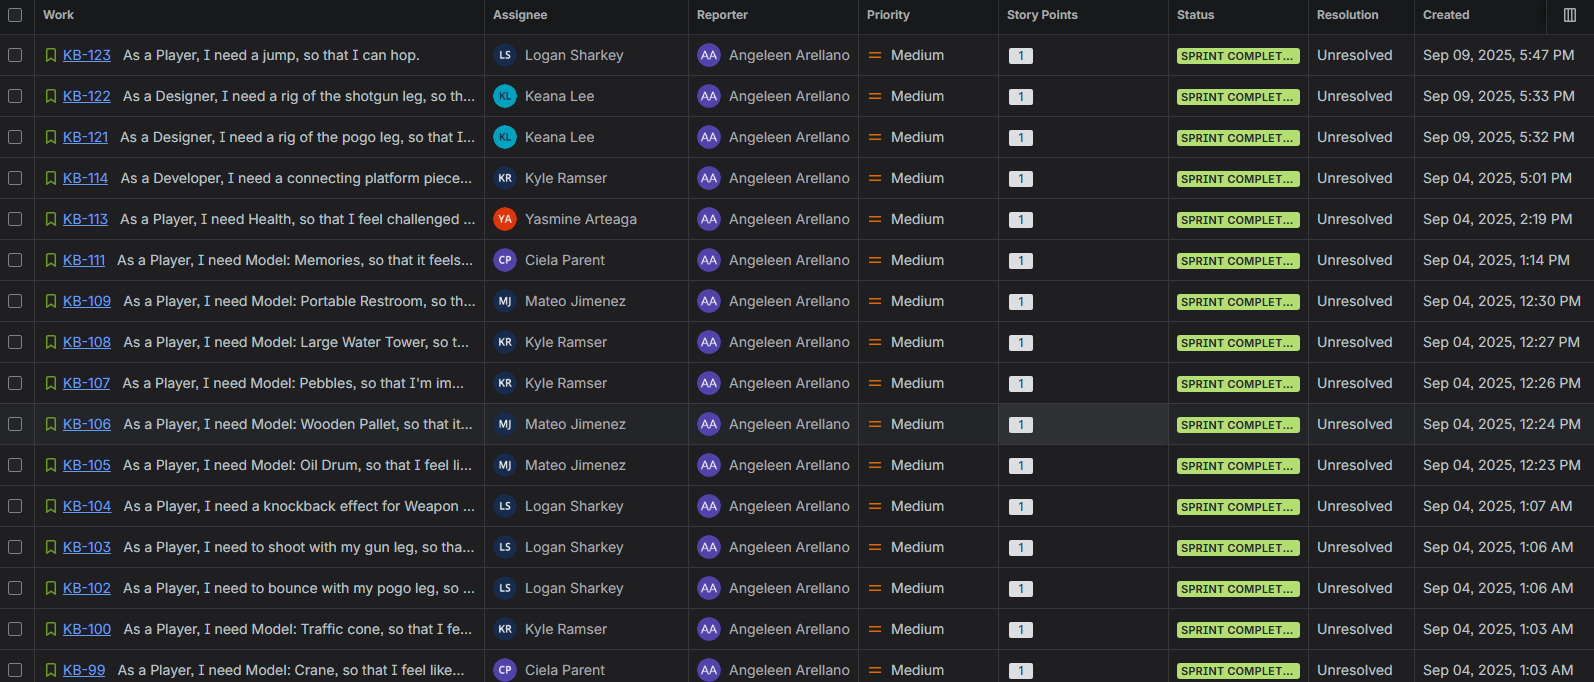Open issue link KB-109
The width and height of the screenshot is (1594, 682).
coord(87,301)
